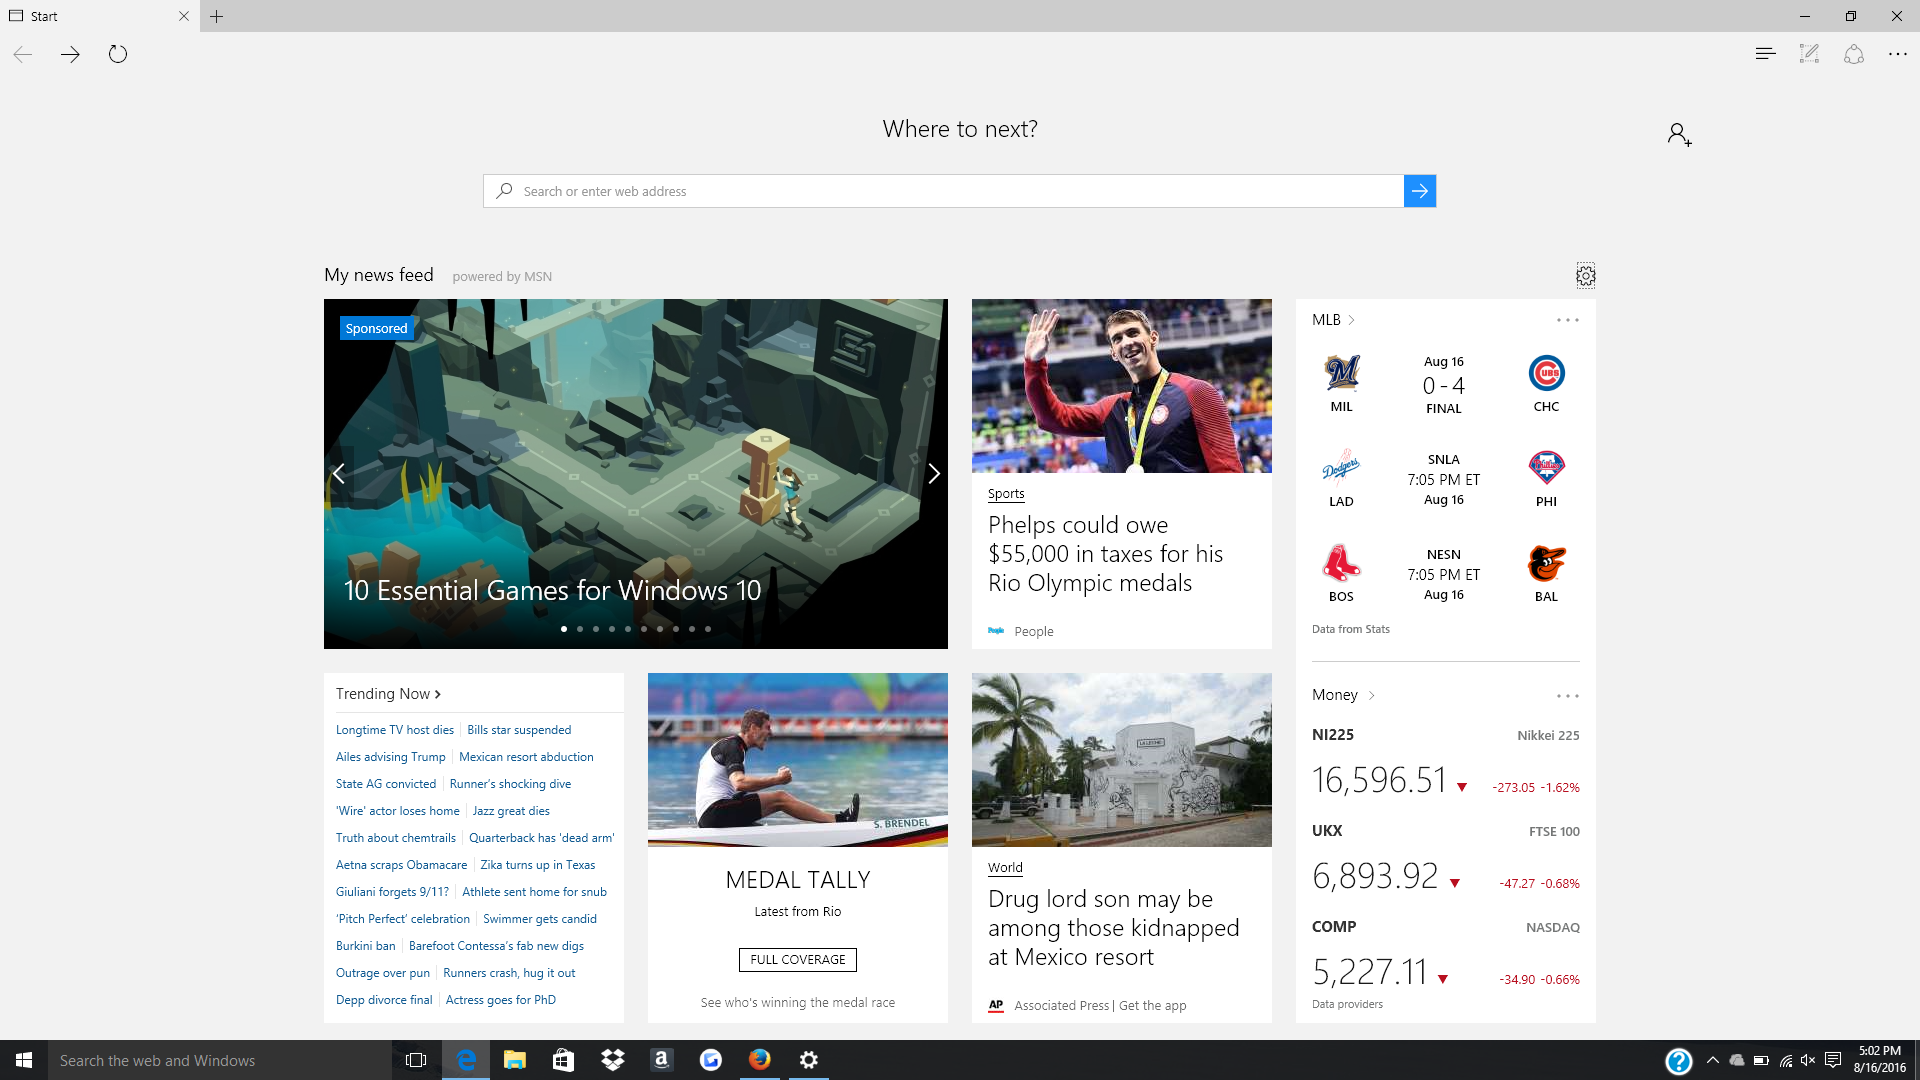Open File Explorer from taskbar
The image size is (1920, 1080).
click(514, 1060)
